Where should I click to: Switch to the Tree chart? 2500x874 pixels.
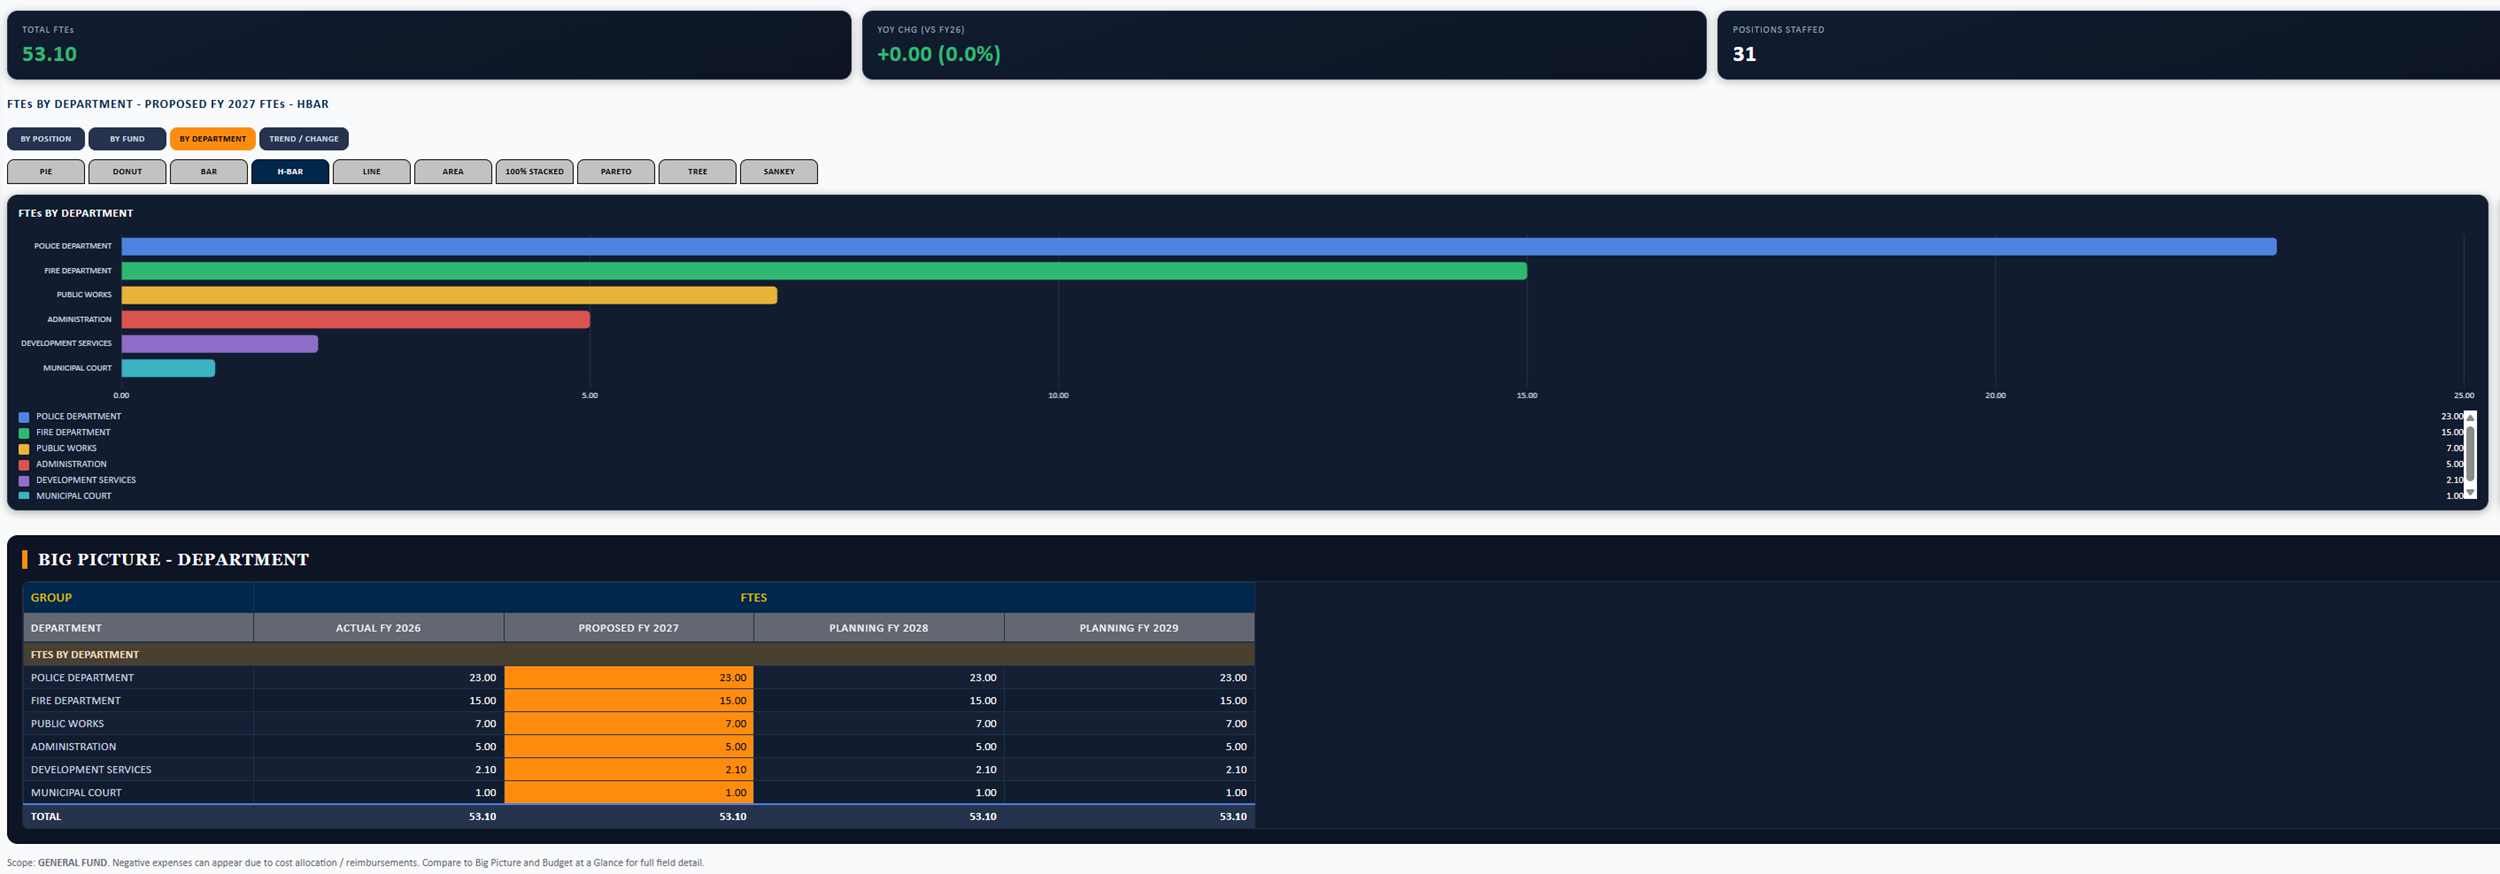pyautogui.click(x=698, y=172)
